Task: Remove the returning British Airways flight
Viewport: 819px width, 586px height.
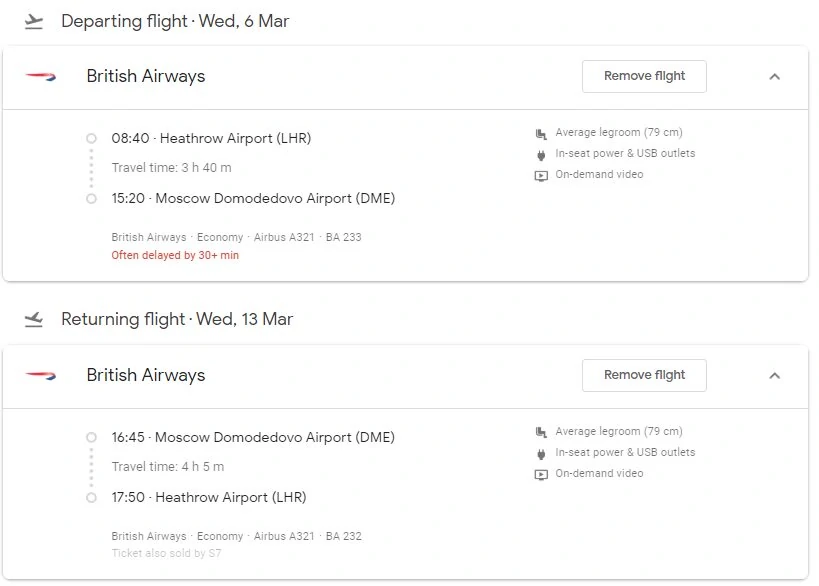Action: (644, 375)
